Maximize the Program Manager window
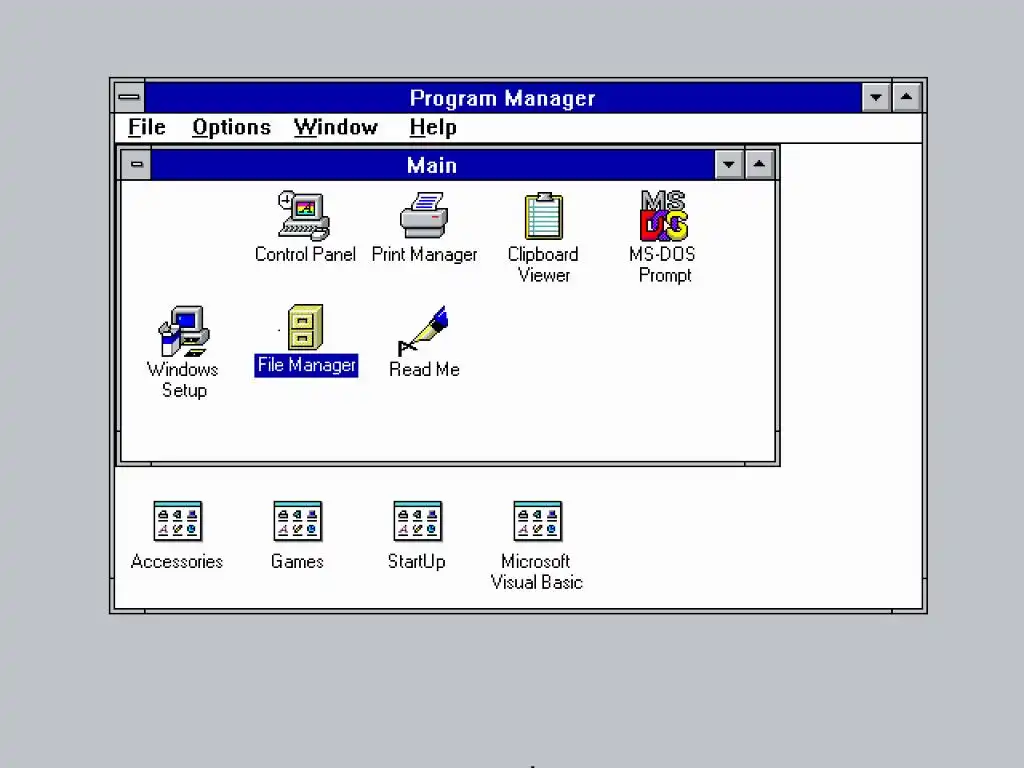1024x768 pixels. (x=906, y=97)
